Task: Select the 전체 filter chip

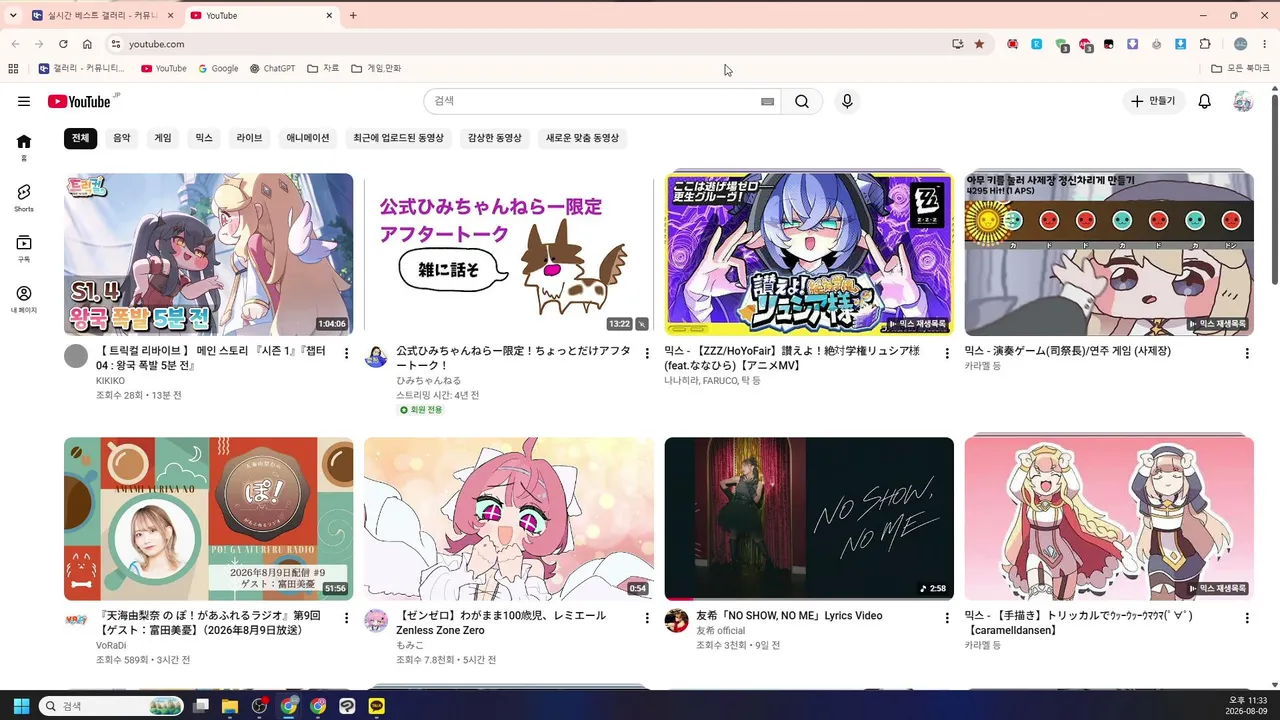Action: click(80, 138)
